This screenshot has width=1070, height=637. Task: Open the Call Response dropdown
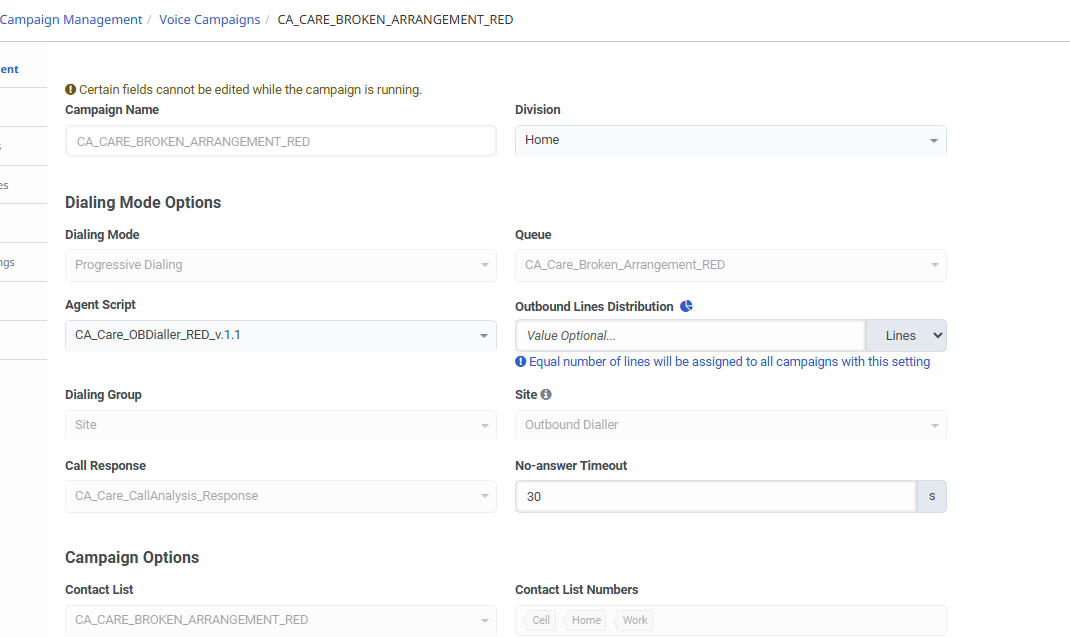tap(280, 496)
